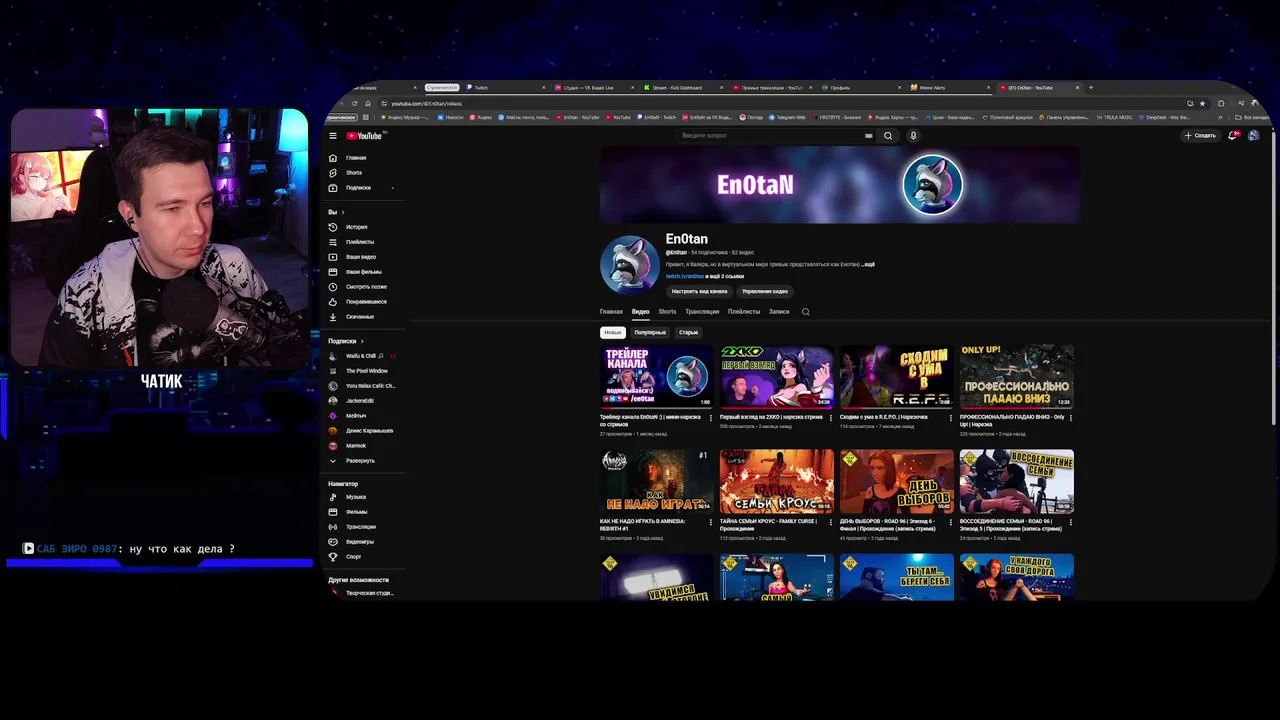Viewport: 1280px width, 720px height.
Task: Click the browser address bar
Action: click(x=780, y=103)
